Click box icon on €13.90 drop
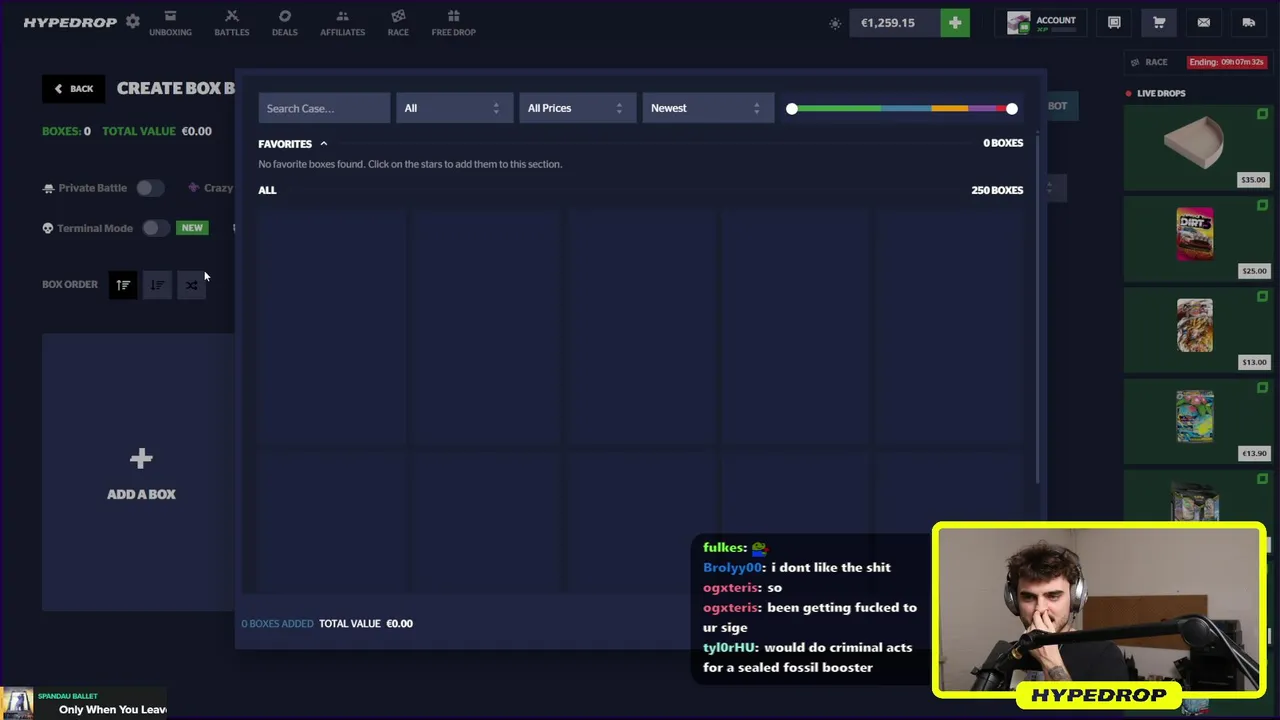The height and width of the screenshot is (720, 1280). (1262, 387)
